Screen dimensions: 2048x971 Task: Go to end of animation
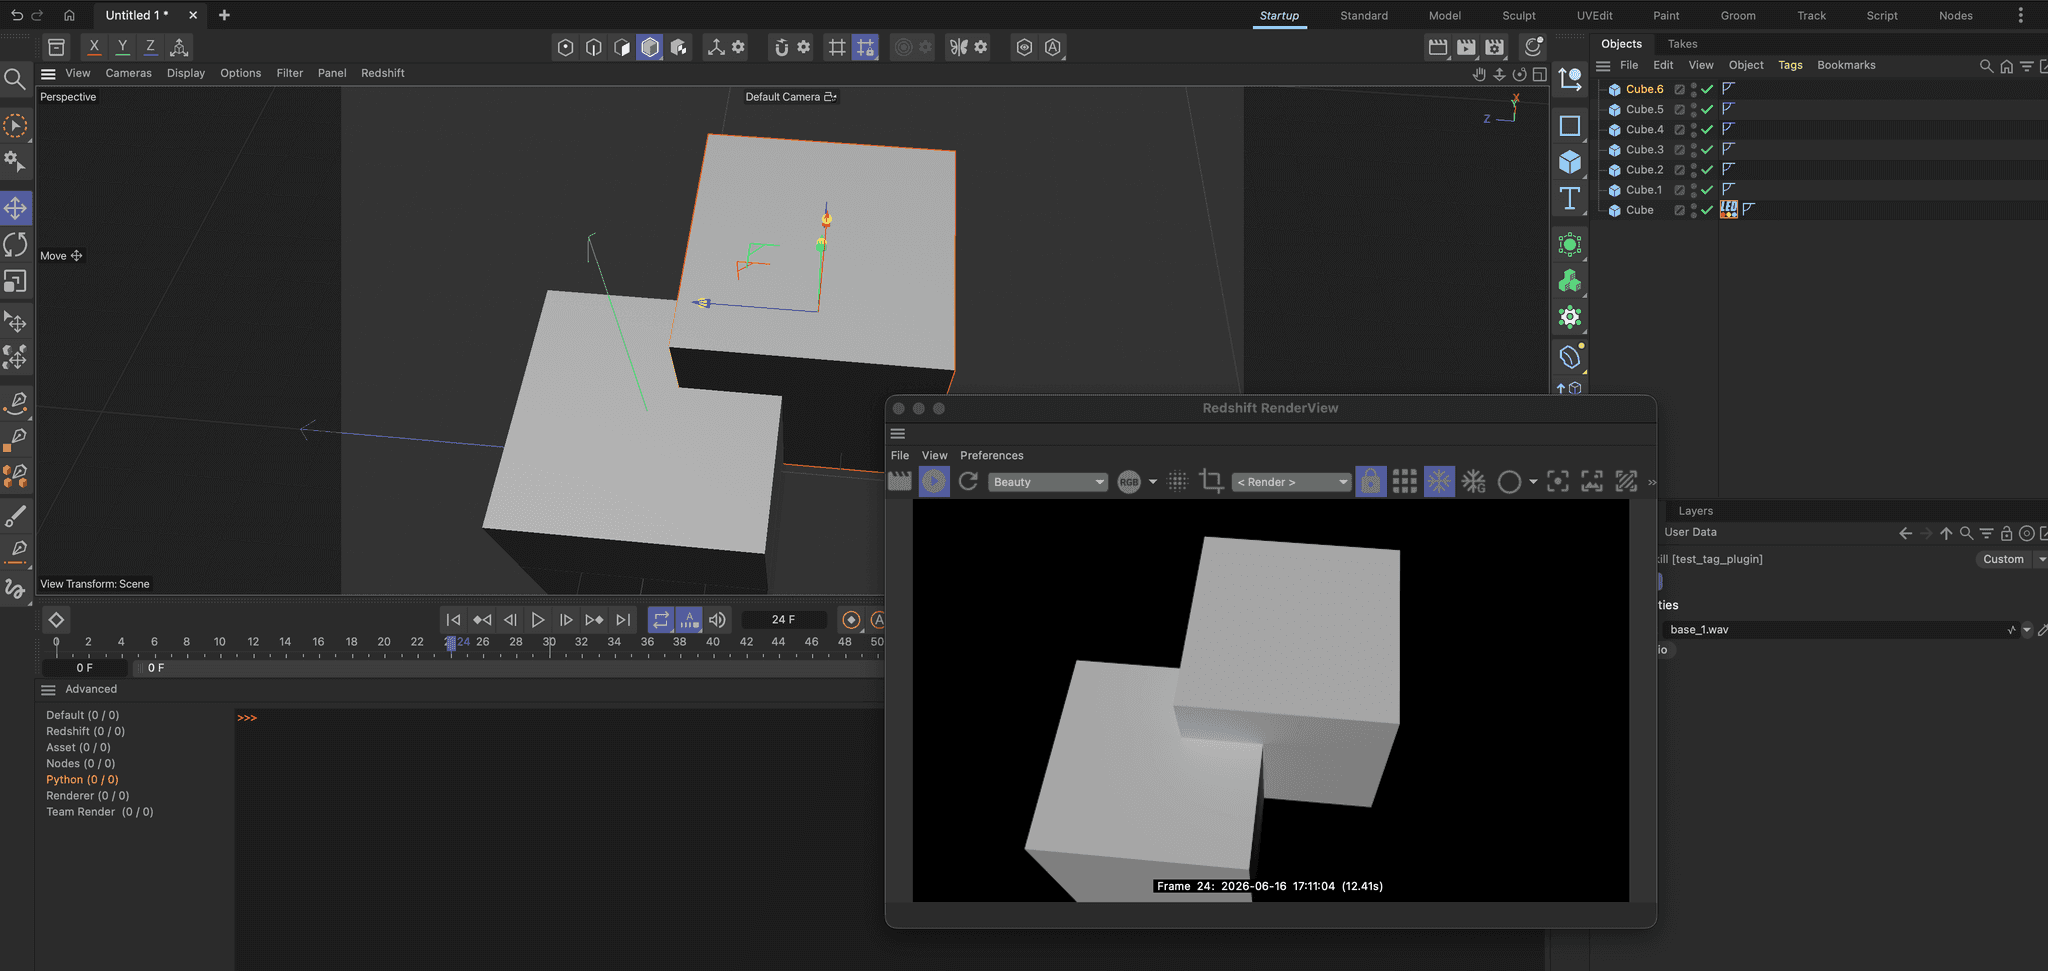click(623, 620)
